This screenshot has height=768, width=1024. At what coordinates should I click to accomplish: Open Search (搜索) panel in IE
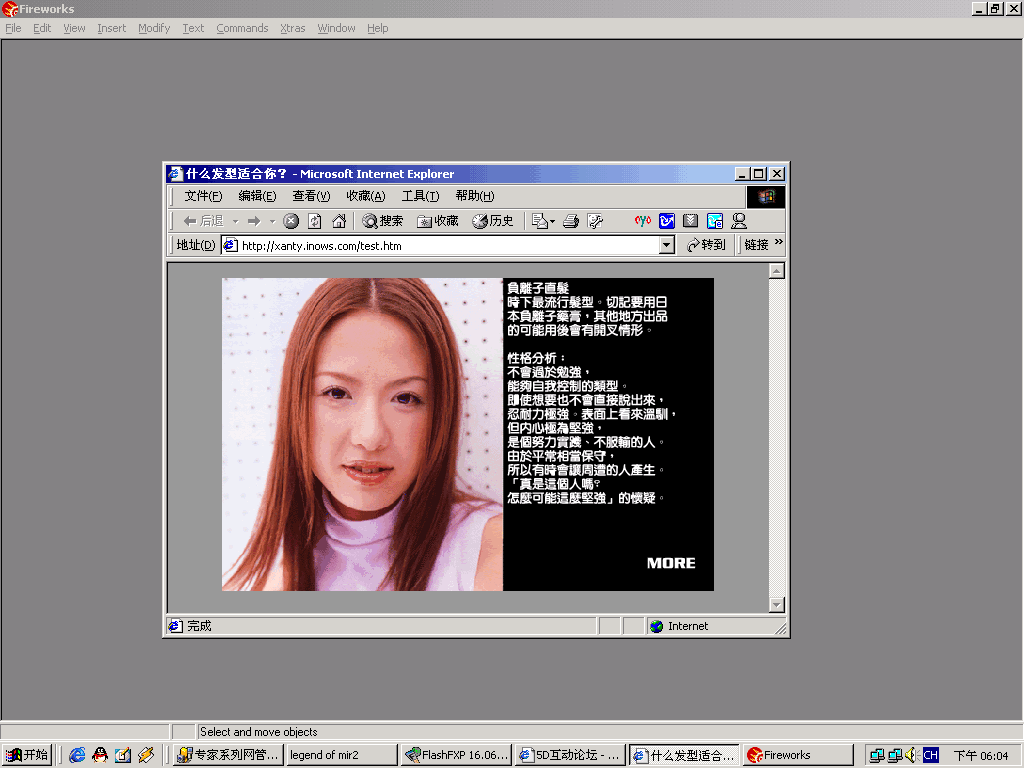(382, 221)
